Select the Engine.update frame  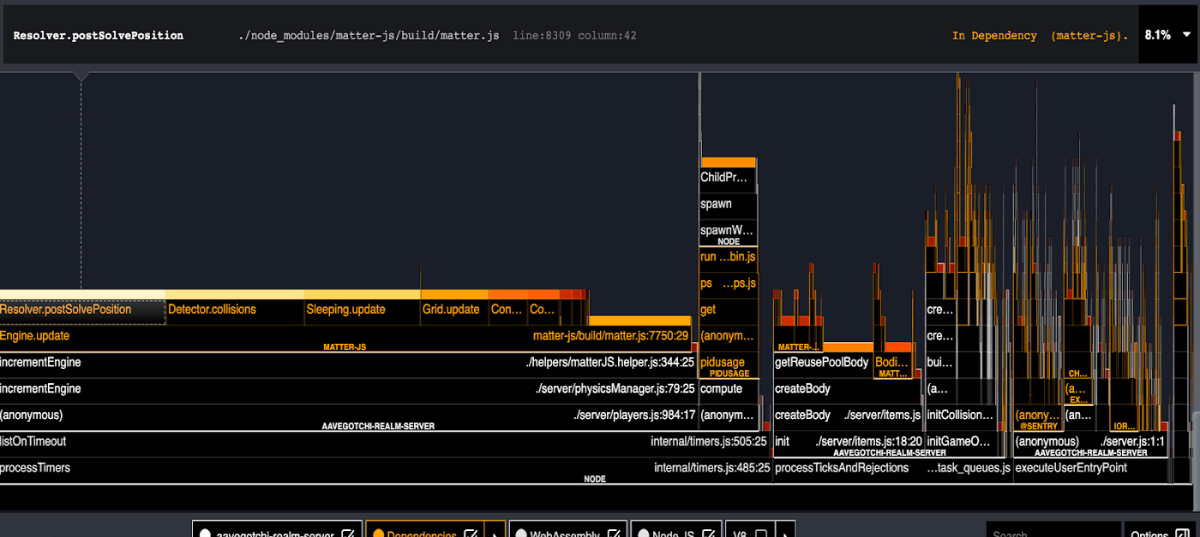click(347, 337)
